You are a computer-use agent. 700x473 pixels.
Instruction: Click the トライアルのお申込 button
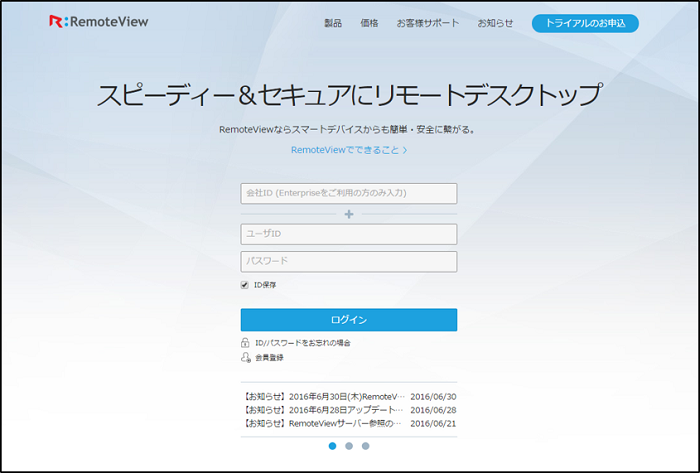point(585,23)
